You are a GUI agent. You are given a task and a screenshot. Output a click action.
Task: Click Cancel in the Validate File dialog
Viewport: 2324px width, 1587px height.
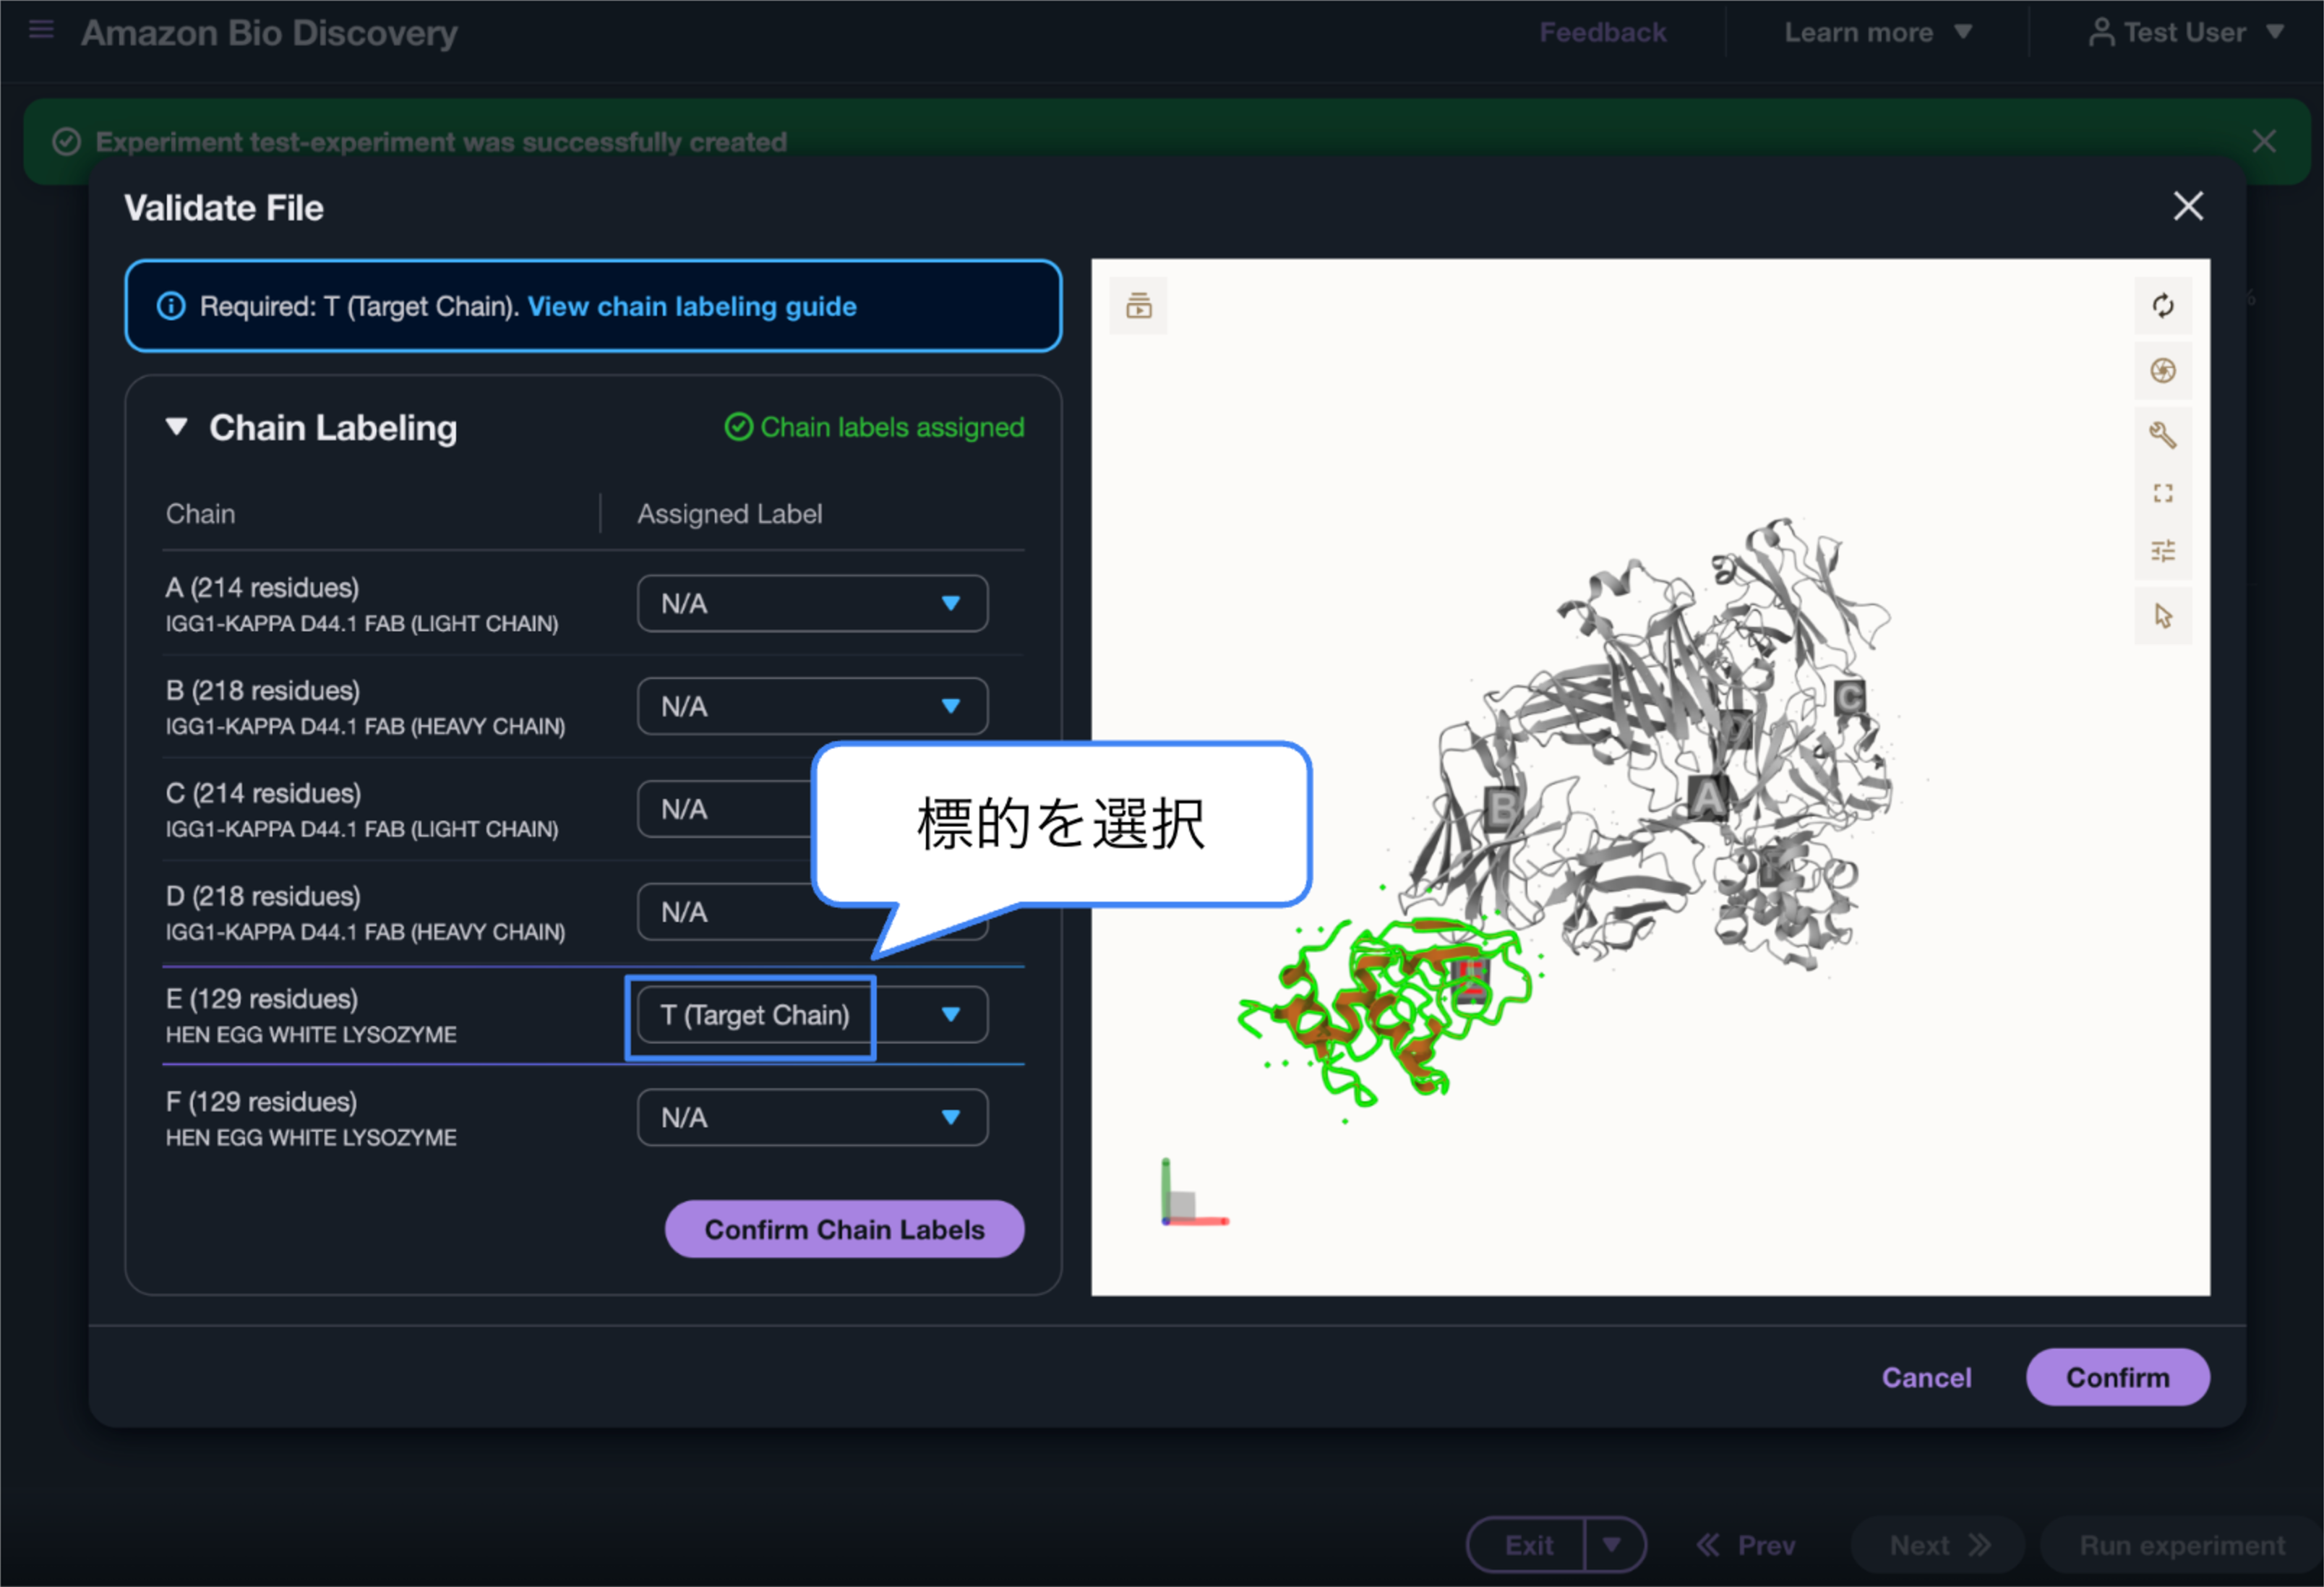click(1926, 1377)
